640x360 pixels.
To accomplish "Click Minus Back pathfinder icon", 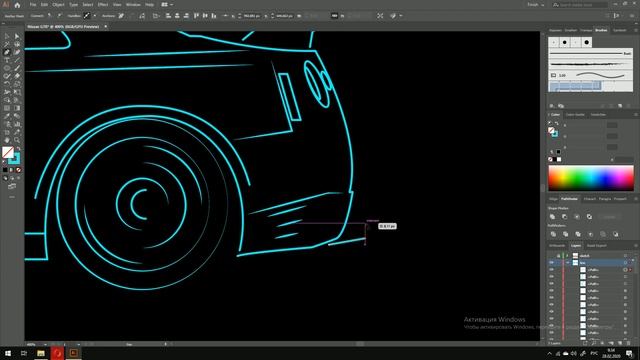I will (x=616, y=234).
